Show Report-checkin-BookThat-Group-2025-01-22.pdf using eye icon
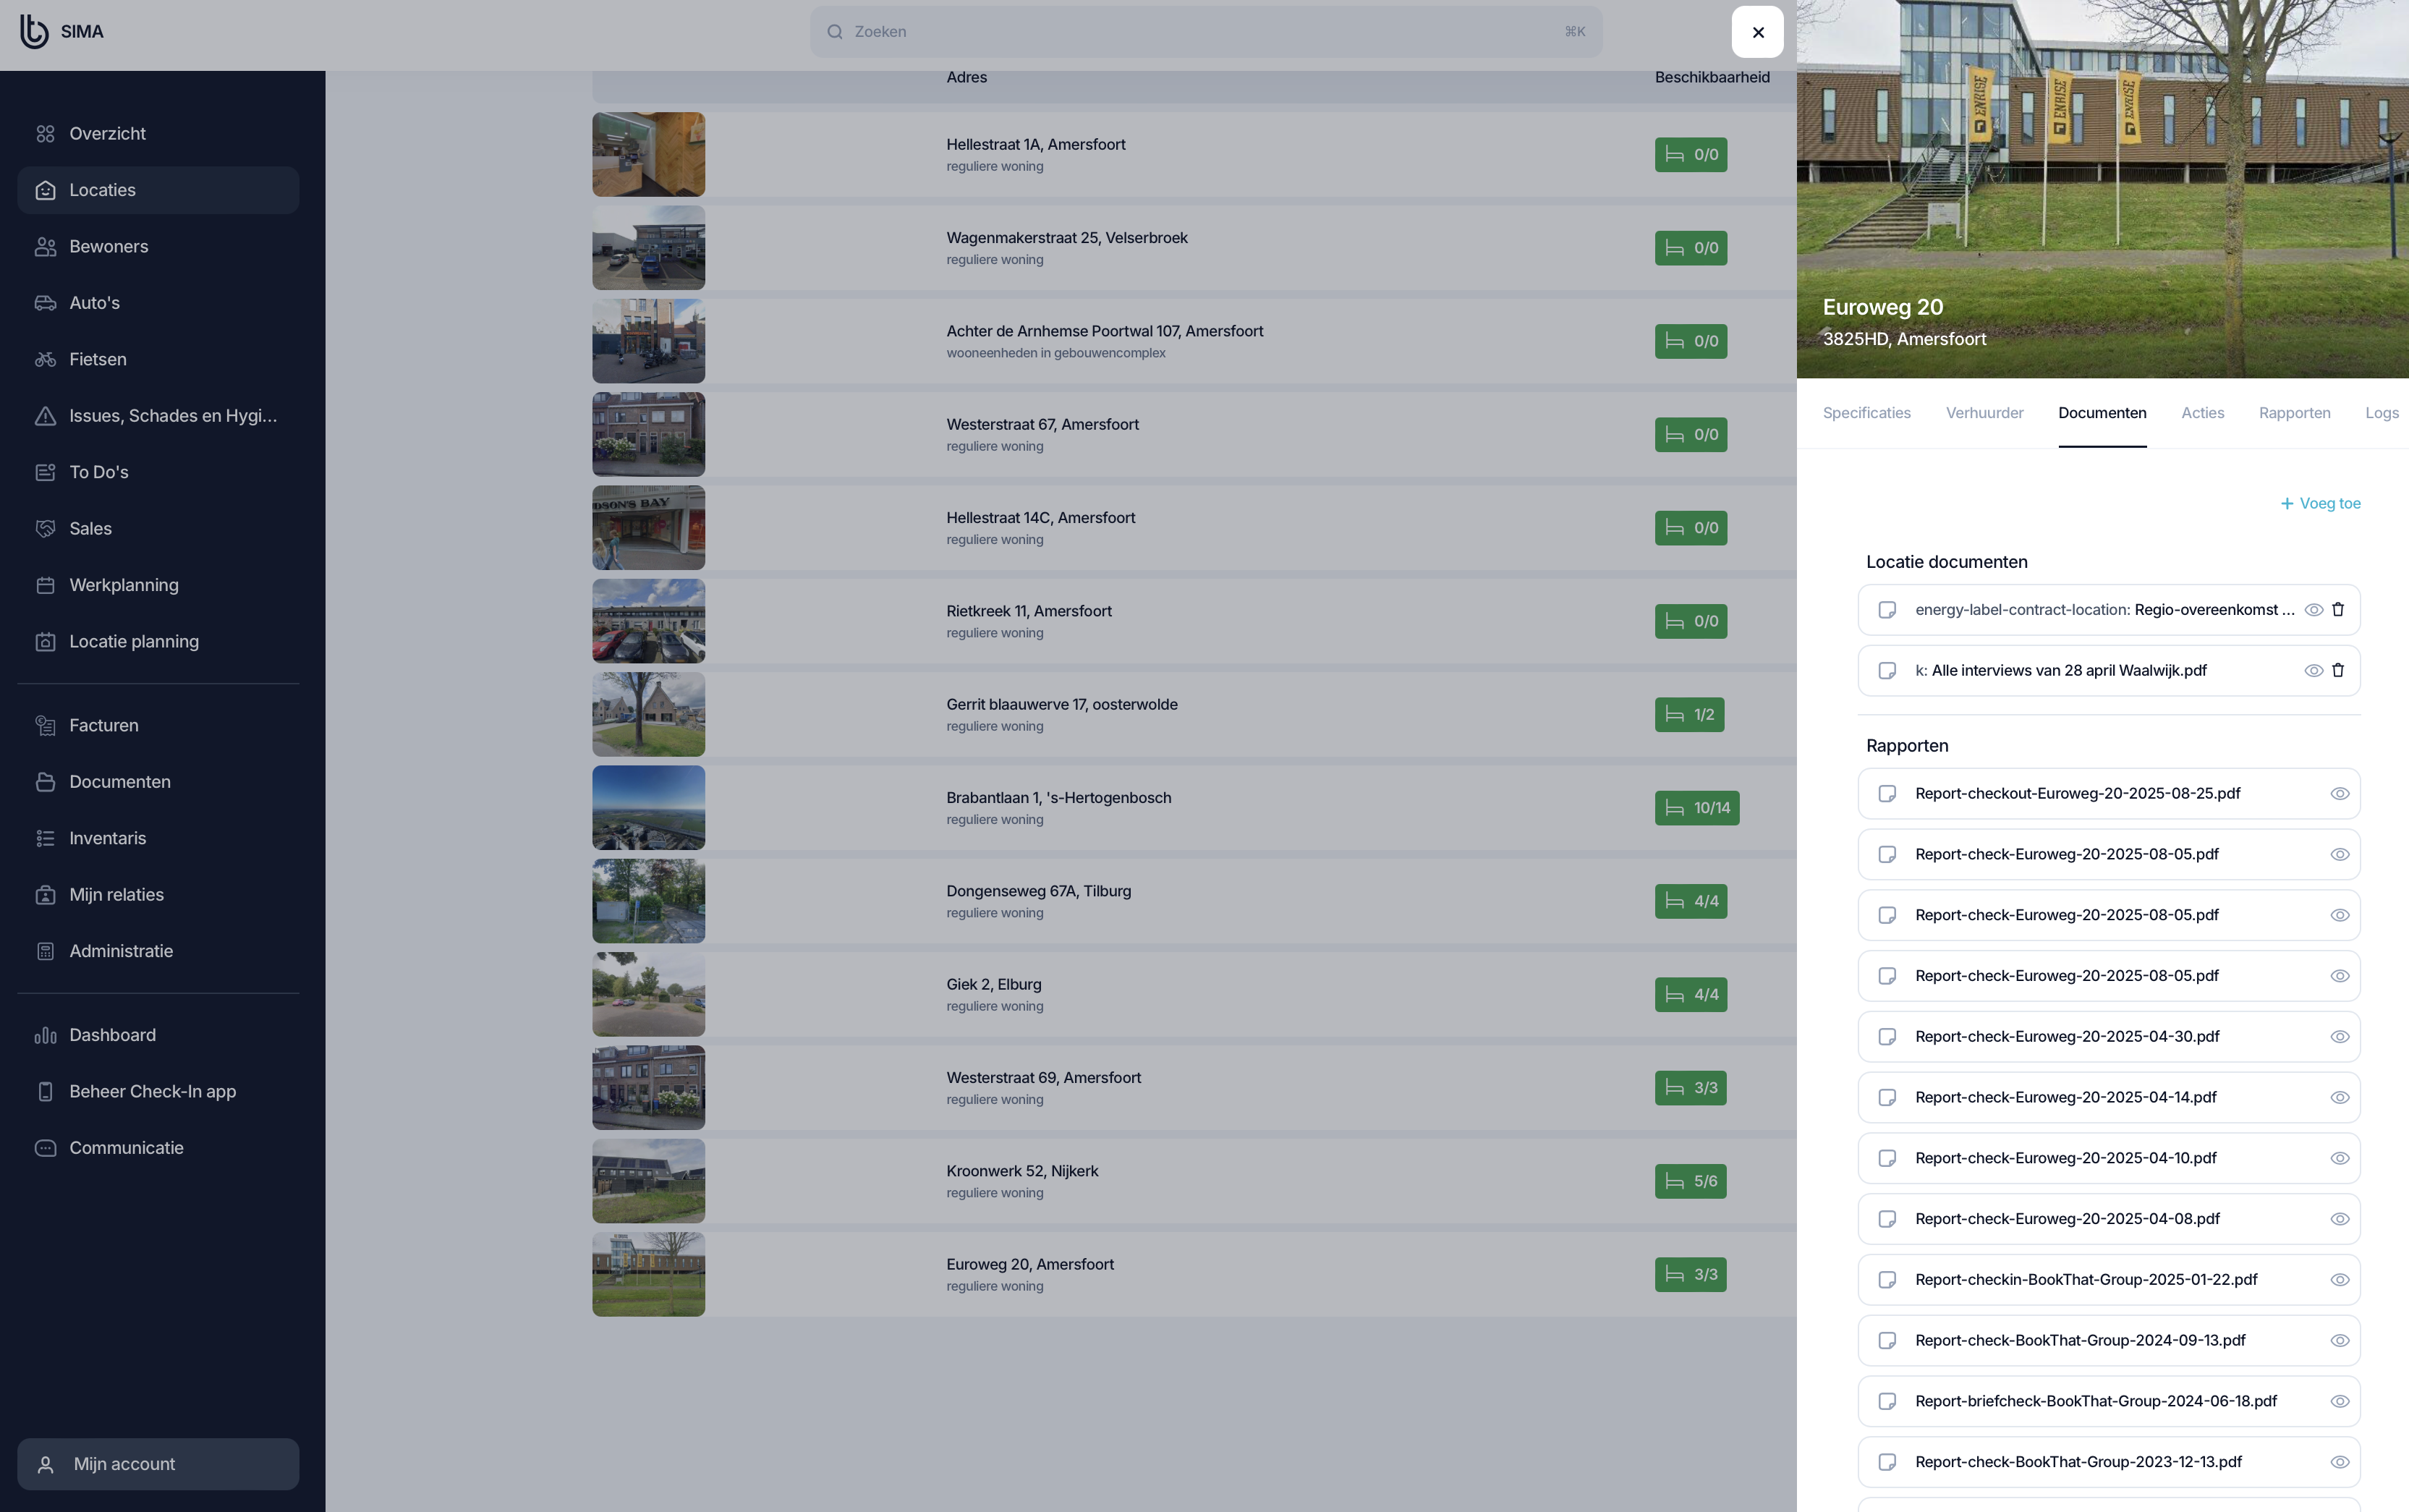2409x1512 pixels. pyautogui.click(x=2339, y=1280)
